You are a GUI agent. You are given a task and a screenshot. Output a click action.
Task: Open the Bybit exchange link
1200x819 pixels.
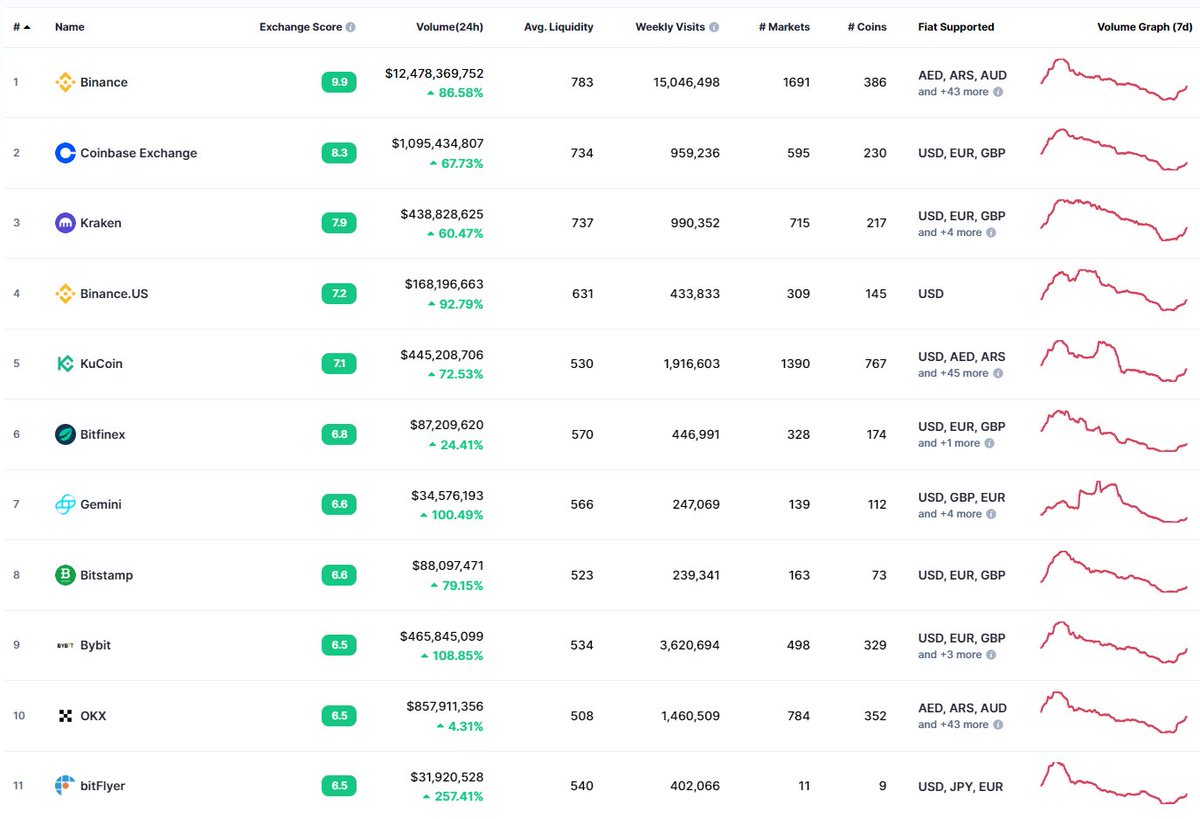point(95,645)
